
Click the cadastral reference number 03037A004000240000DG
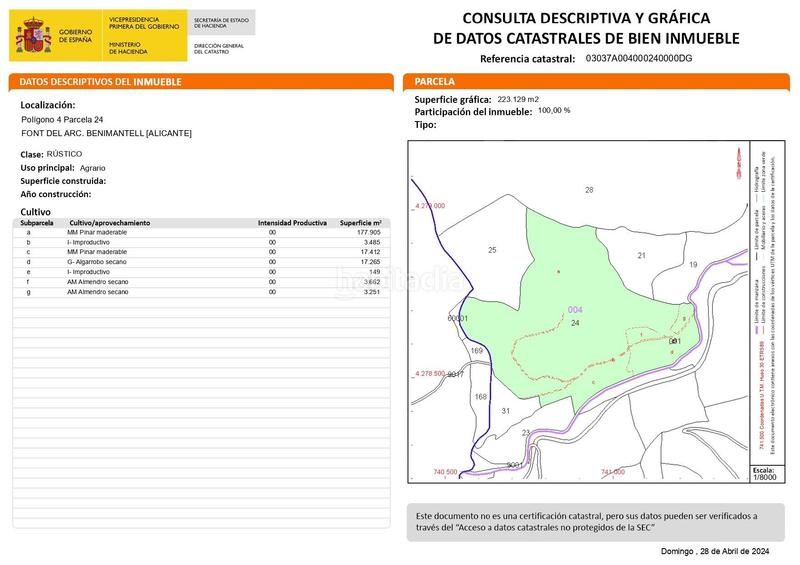pos(638,59)
